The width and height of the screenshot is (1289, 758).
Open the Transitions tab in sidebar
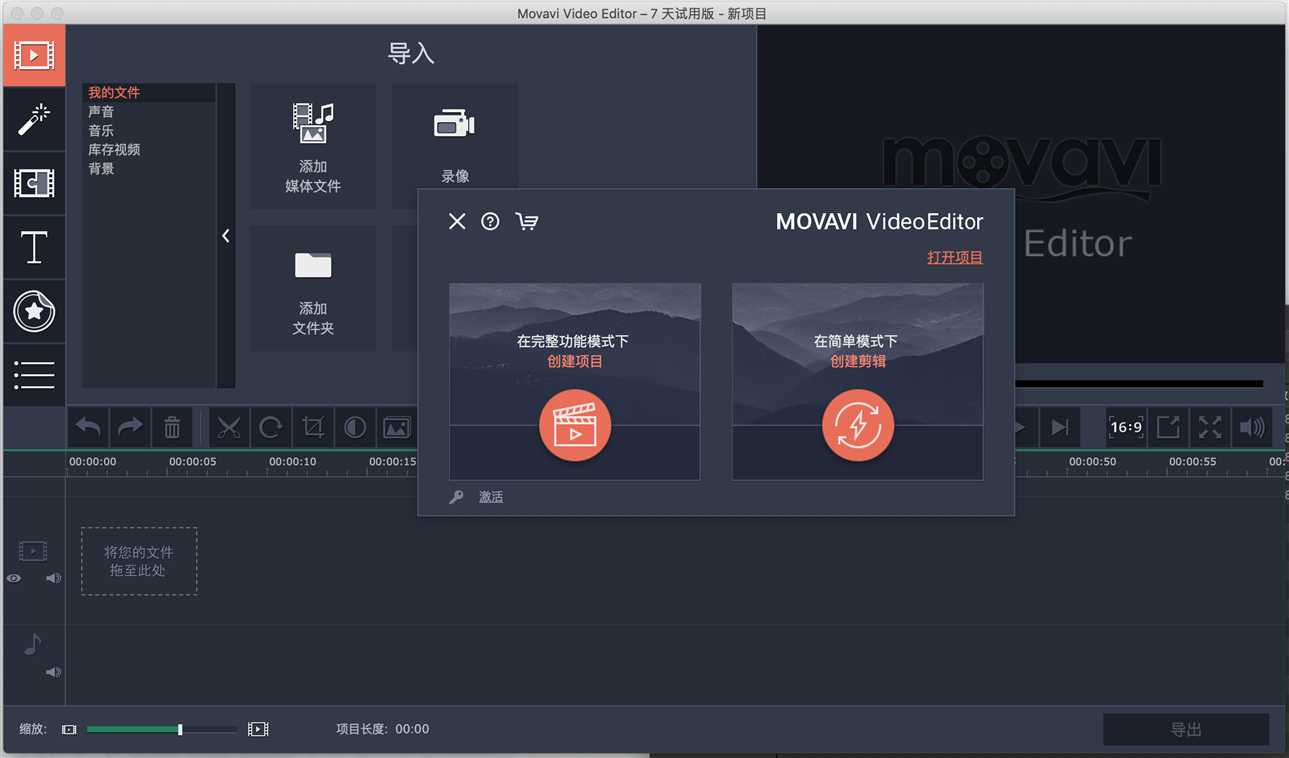point(34,183)
